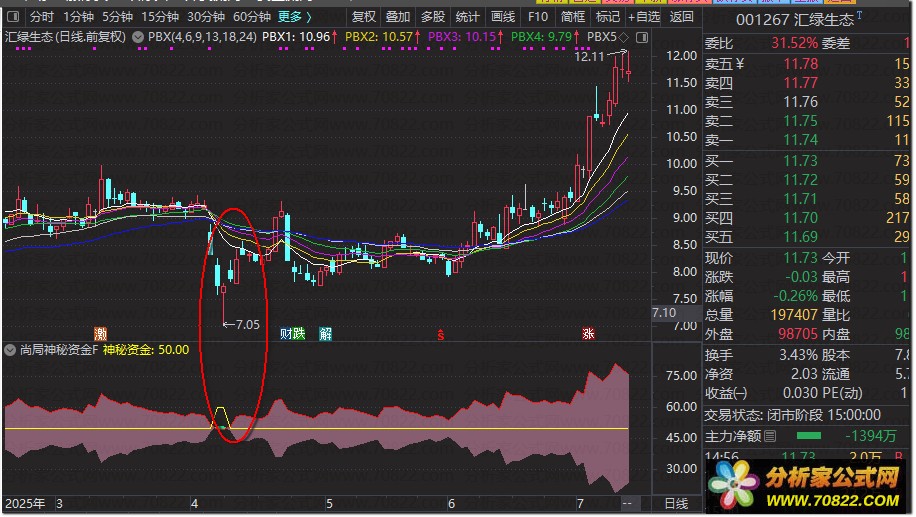Click the 标记 mark button
Image resolution: width=916 pixels, height=517 pixels.
click(608, 17)
